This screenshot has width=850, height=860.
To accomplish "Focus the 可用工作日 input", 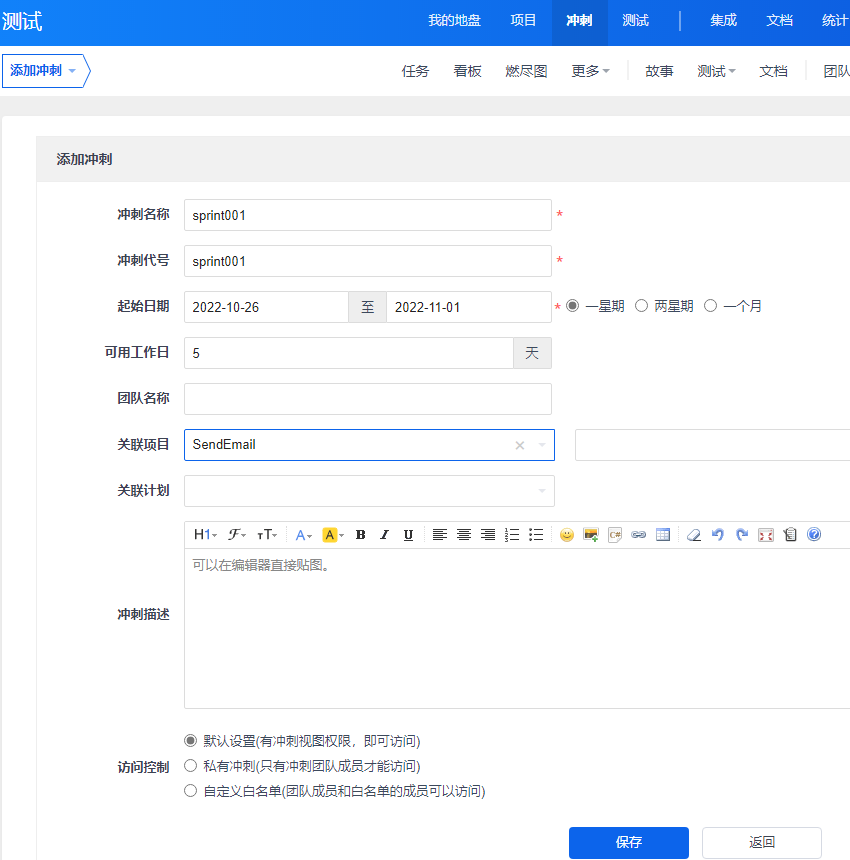I will pos(349,353).
